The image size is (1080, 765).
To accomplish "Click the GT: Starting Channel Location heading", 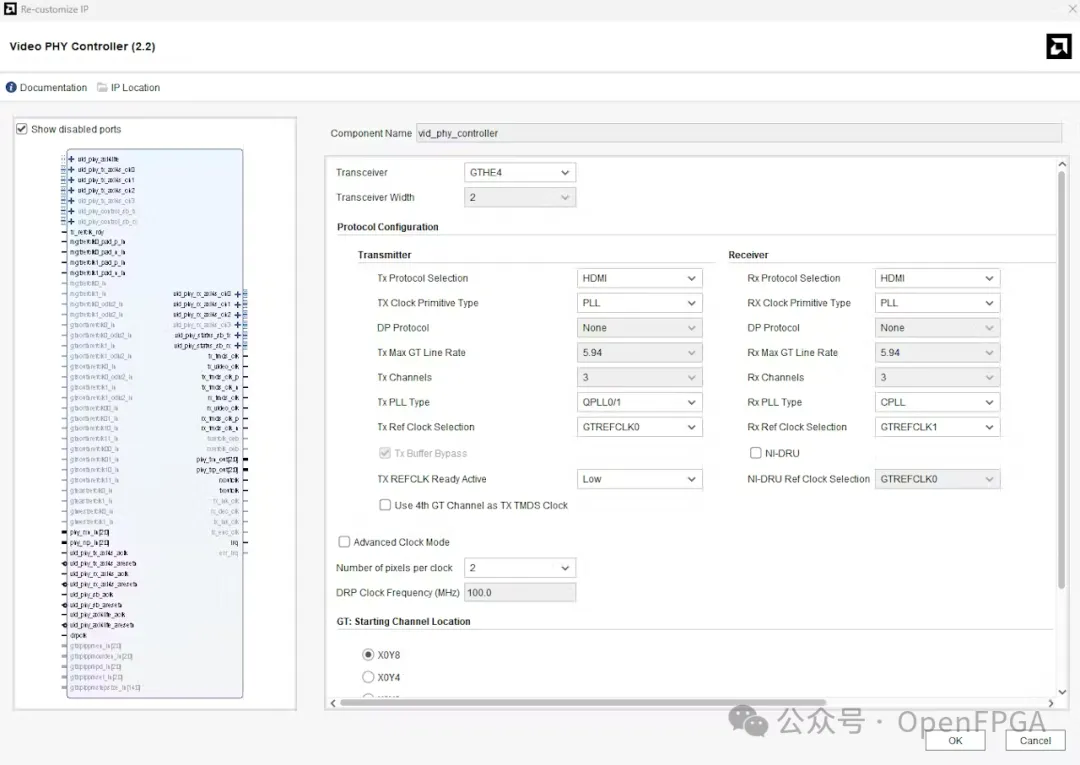I will coord(404,621).
